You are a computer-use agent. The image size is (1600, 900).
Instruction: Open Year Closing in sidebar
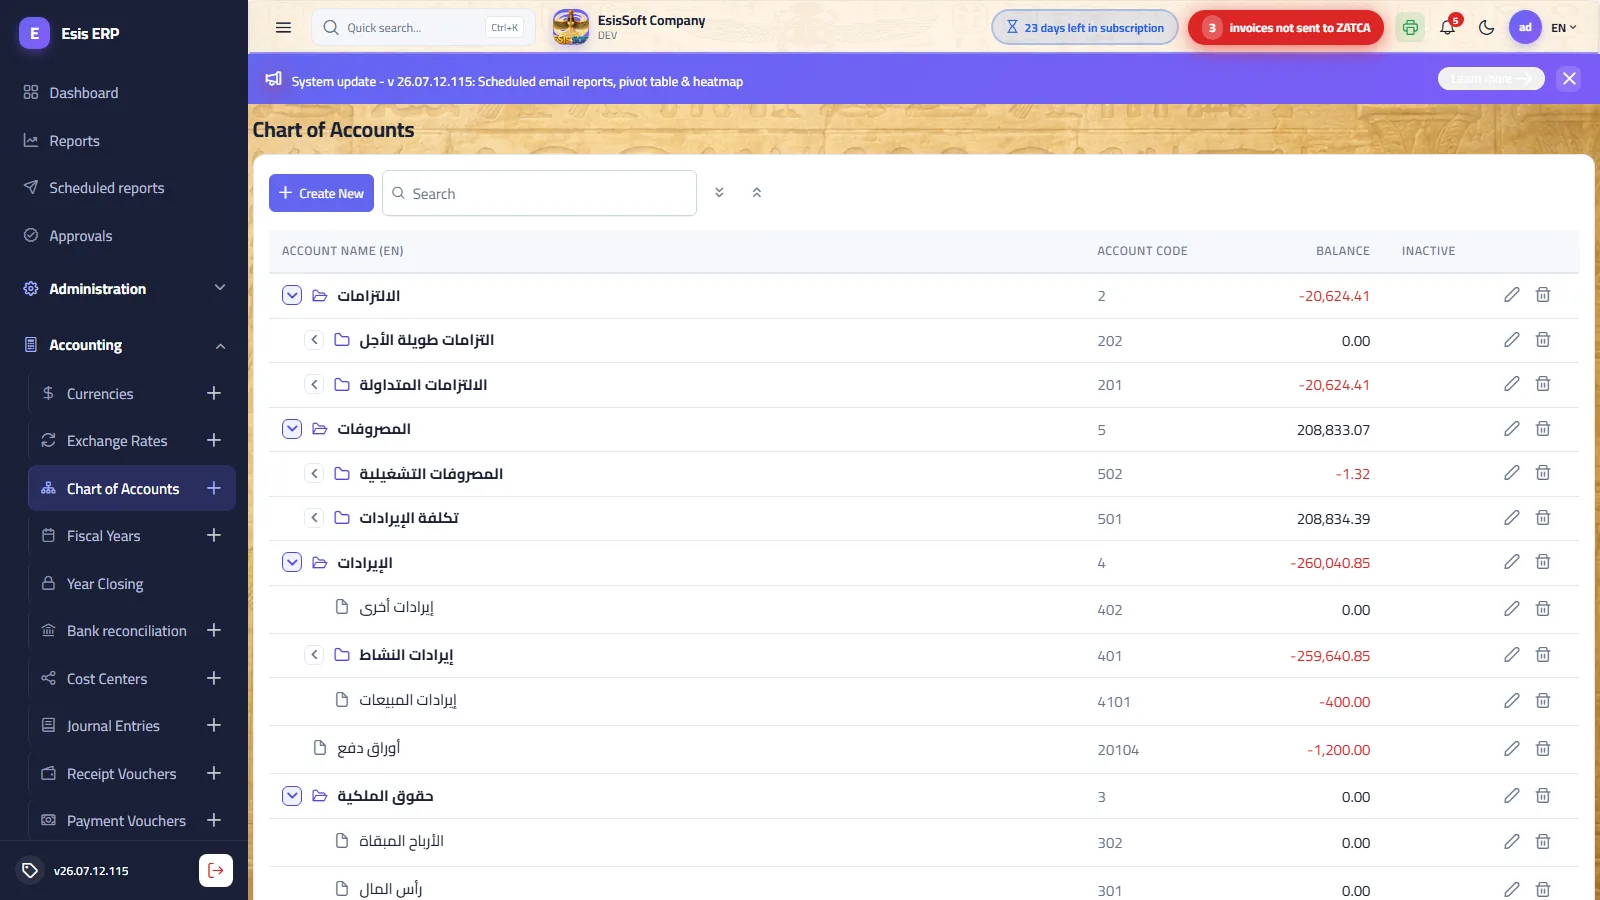point(105,584)
